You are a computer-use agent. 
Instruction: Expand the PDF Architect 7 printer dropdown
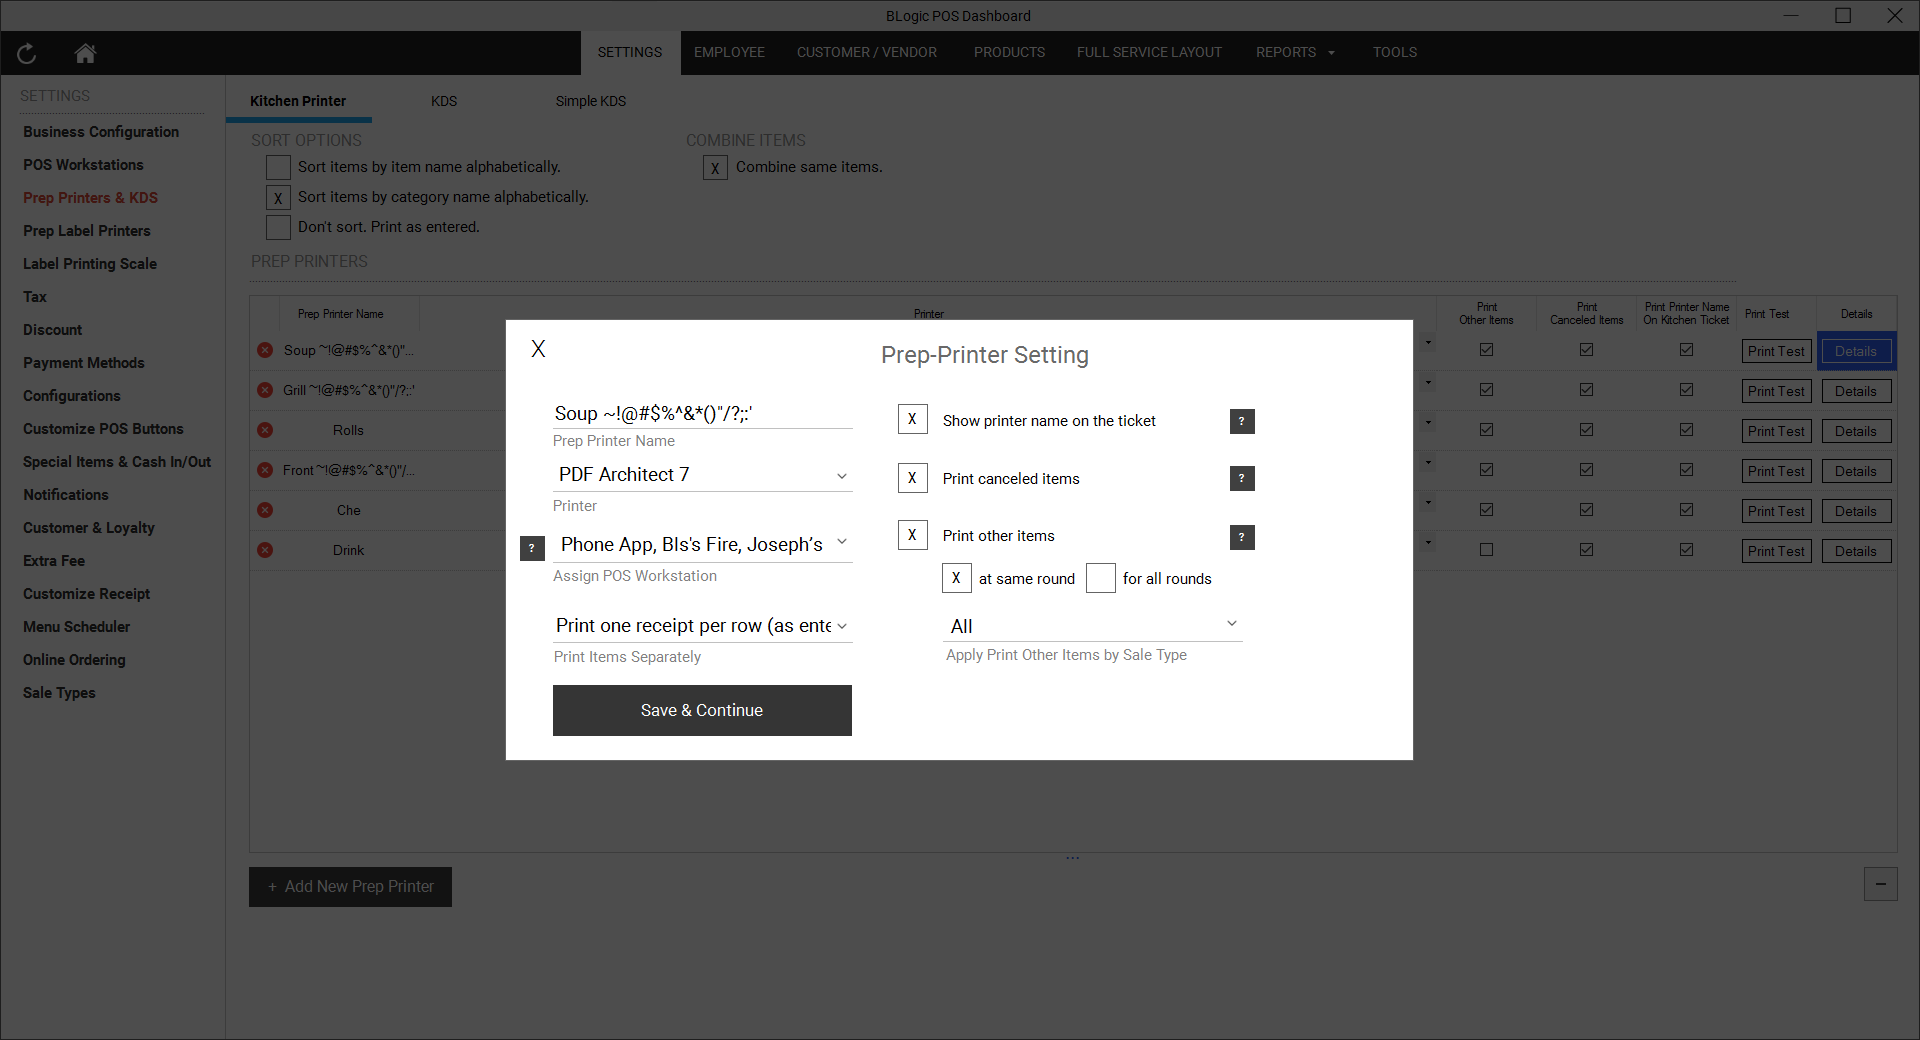click(841, 476)
